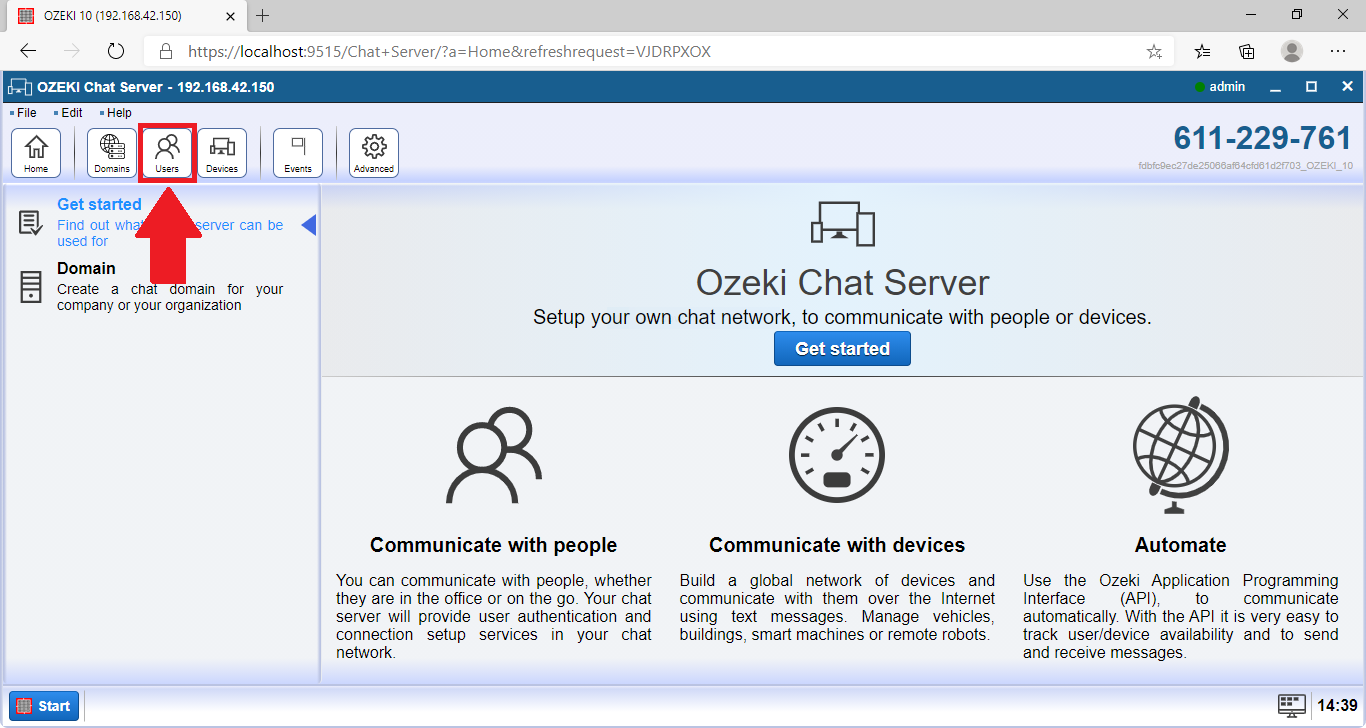Open the Ozeki Start menu button
This screenshot has width=1366, height=728.
(44, 705)
